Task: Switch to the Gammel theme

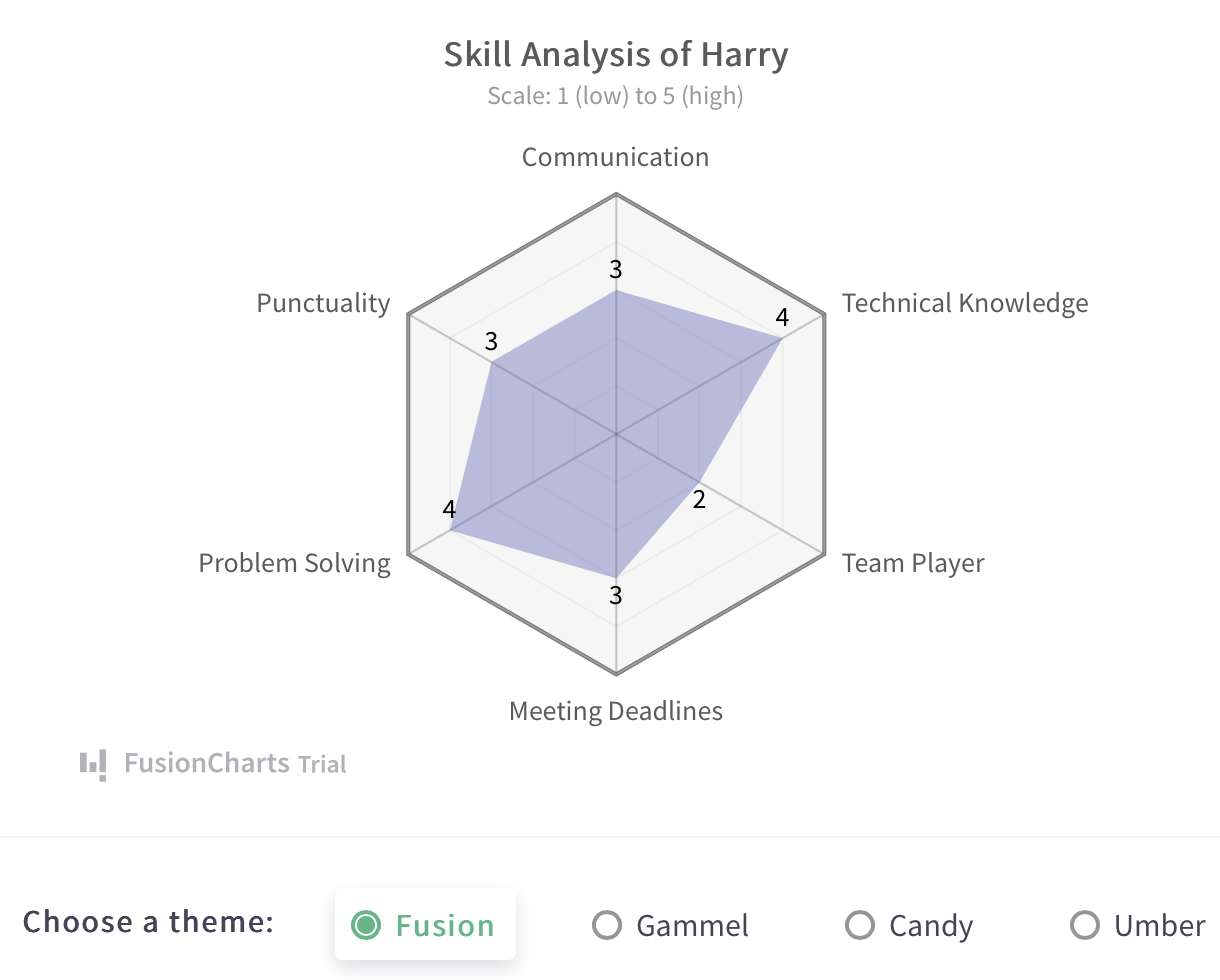Action: tap(607, 925)
